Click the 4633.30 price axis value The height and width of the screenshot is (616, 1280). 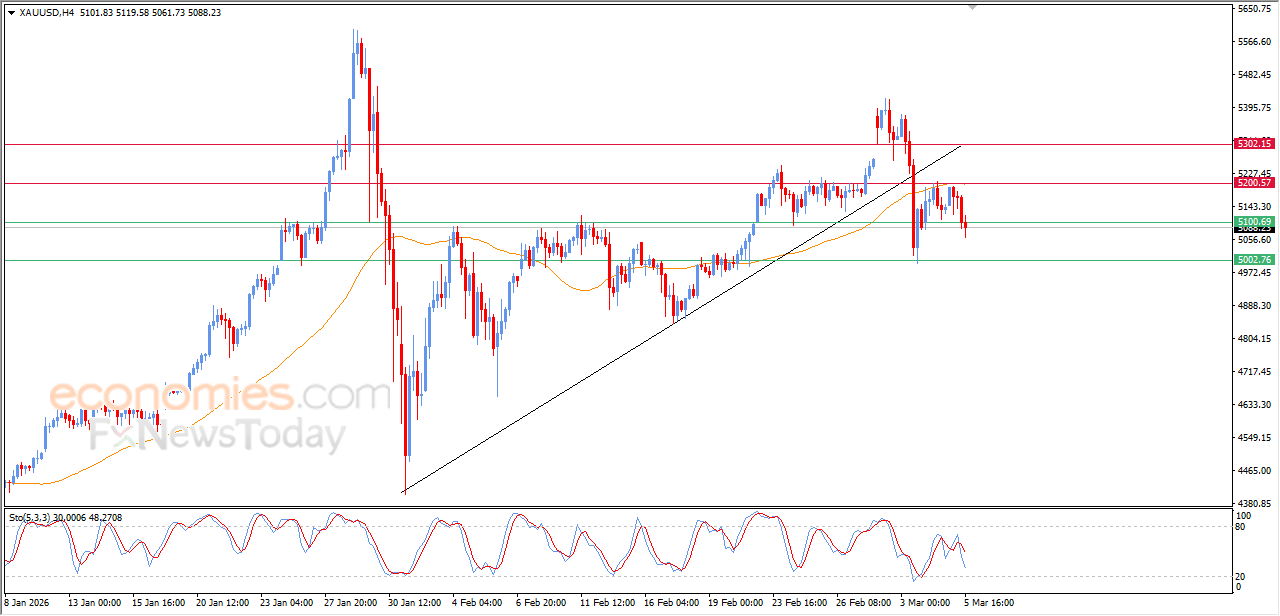pyautogui.click(x=1255, y=404)
